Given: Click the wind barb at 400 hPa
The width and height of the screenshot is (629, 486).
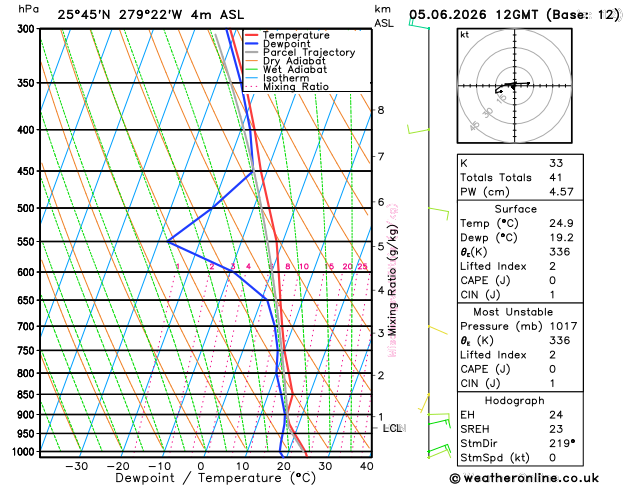Looking at the screenshot, I should click(x=418, y=129).
